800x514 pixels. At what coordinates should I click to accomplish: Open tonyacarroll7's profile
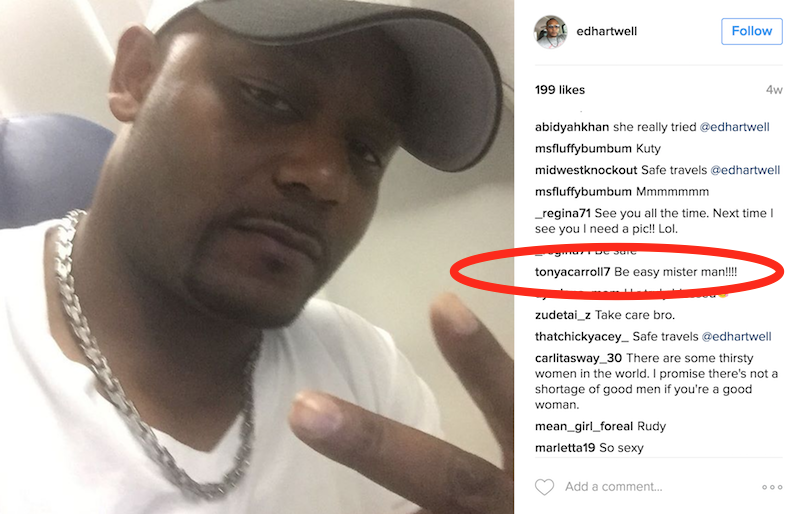pyautogui.click(x=572, y=272)
